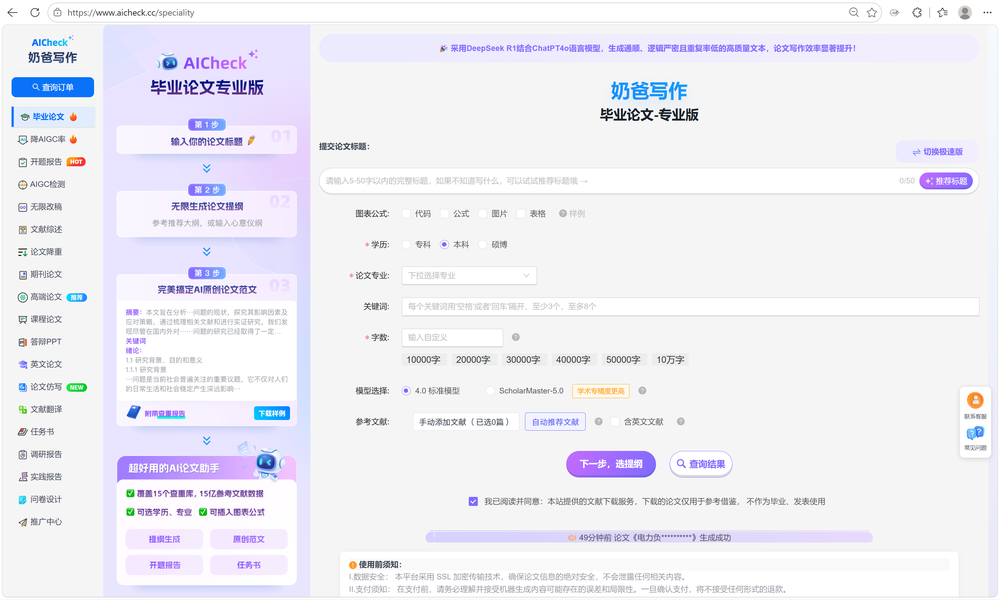Screen dimensions: 1000x600
Task: Click the 实践报告 sidebar icon
Action: (22, 477)
